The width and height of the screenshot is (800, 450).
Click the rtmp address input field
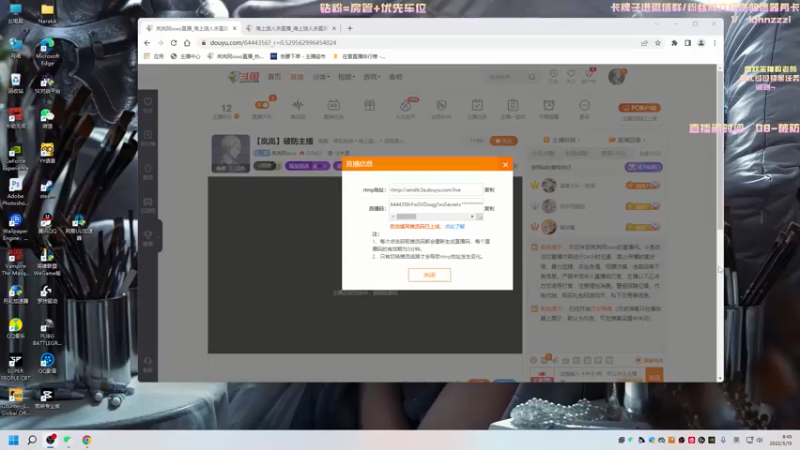(436, 190)
